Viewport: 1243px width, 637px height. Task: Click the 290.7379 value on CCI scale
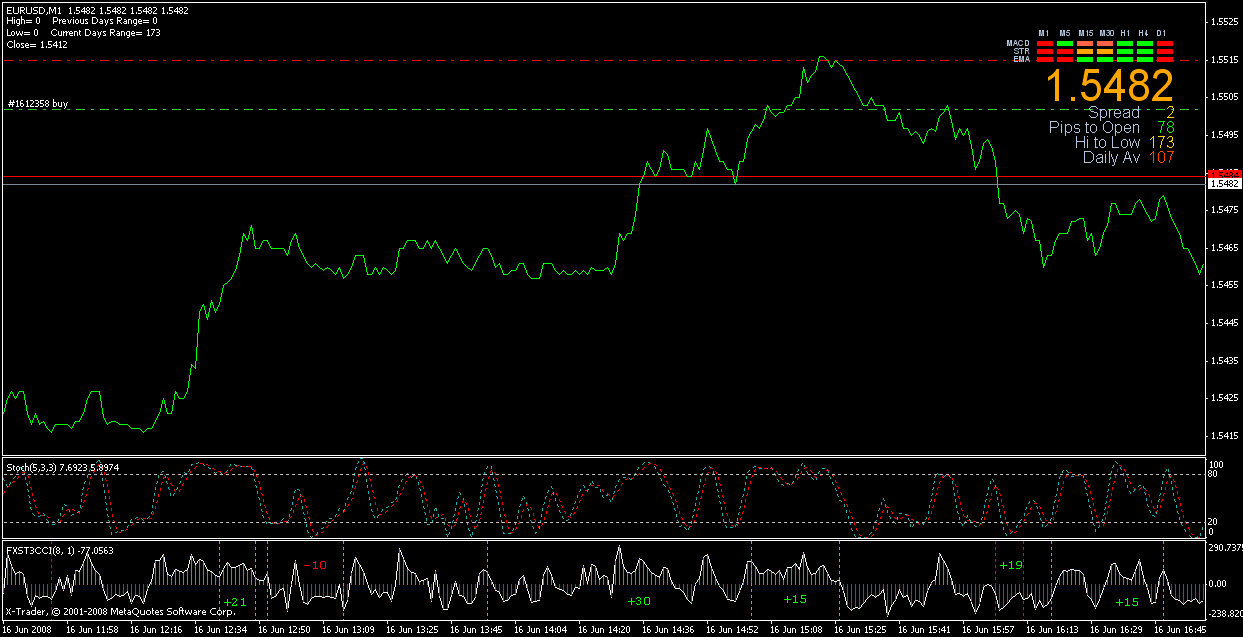tap(1225, 547)
